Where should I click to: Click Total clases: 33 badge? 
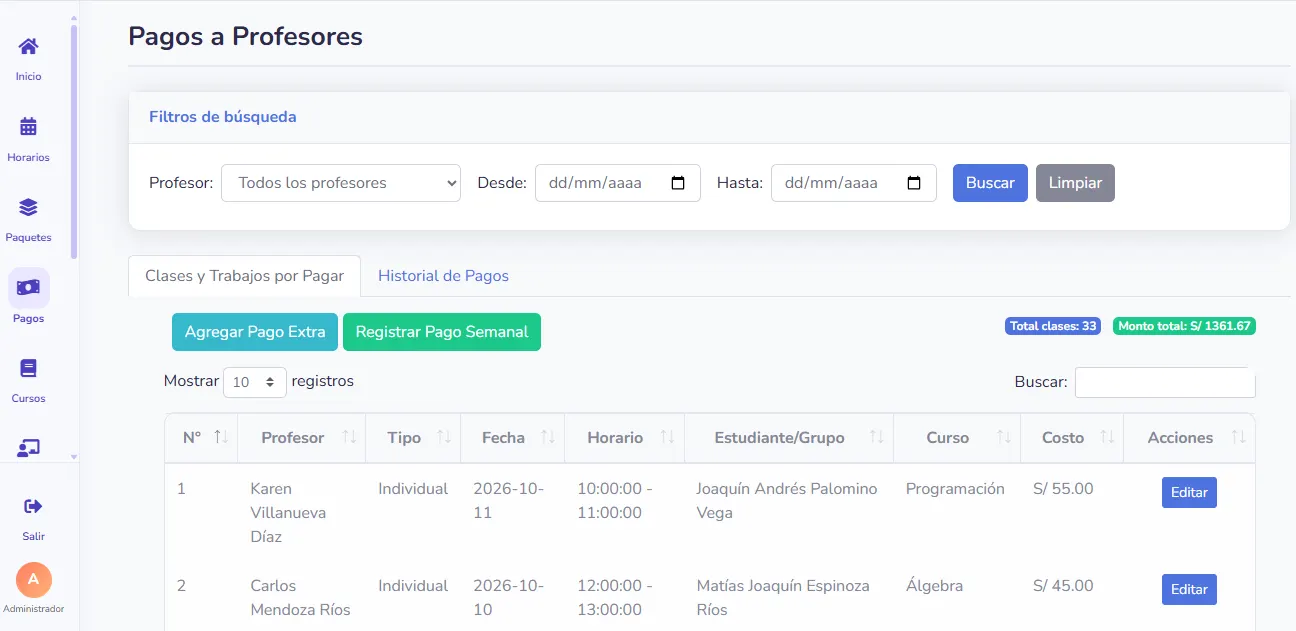click(x=1053, y=326)
